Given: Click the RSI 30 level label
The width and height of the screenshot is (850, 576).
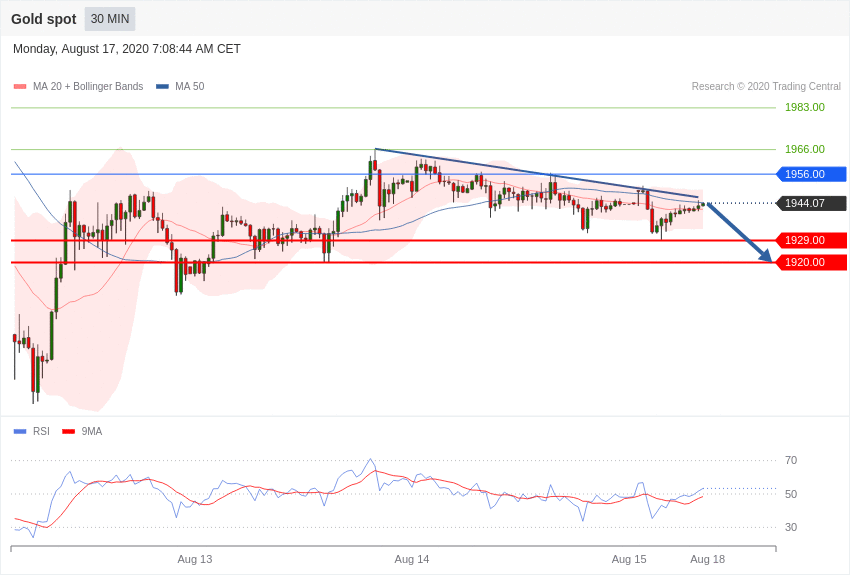Looking at the screenshot, I should tap(791, 527).
